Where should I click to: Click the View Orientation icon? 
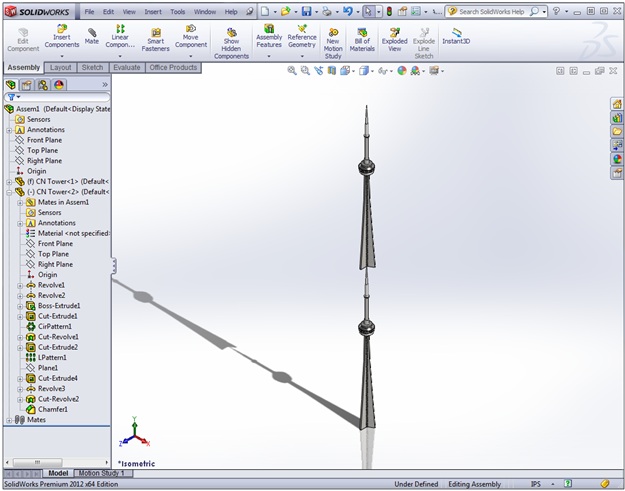pos(344,71)
